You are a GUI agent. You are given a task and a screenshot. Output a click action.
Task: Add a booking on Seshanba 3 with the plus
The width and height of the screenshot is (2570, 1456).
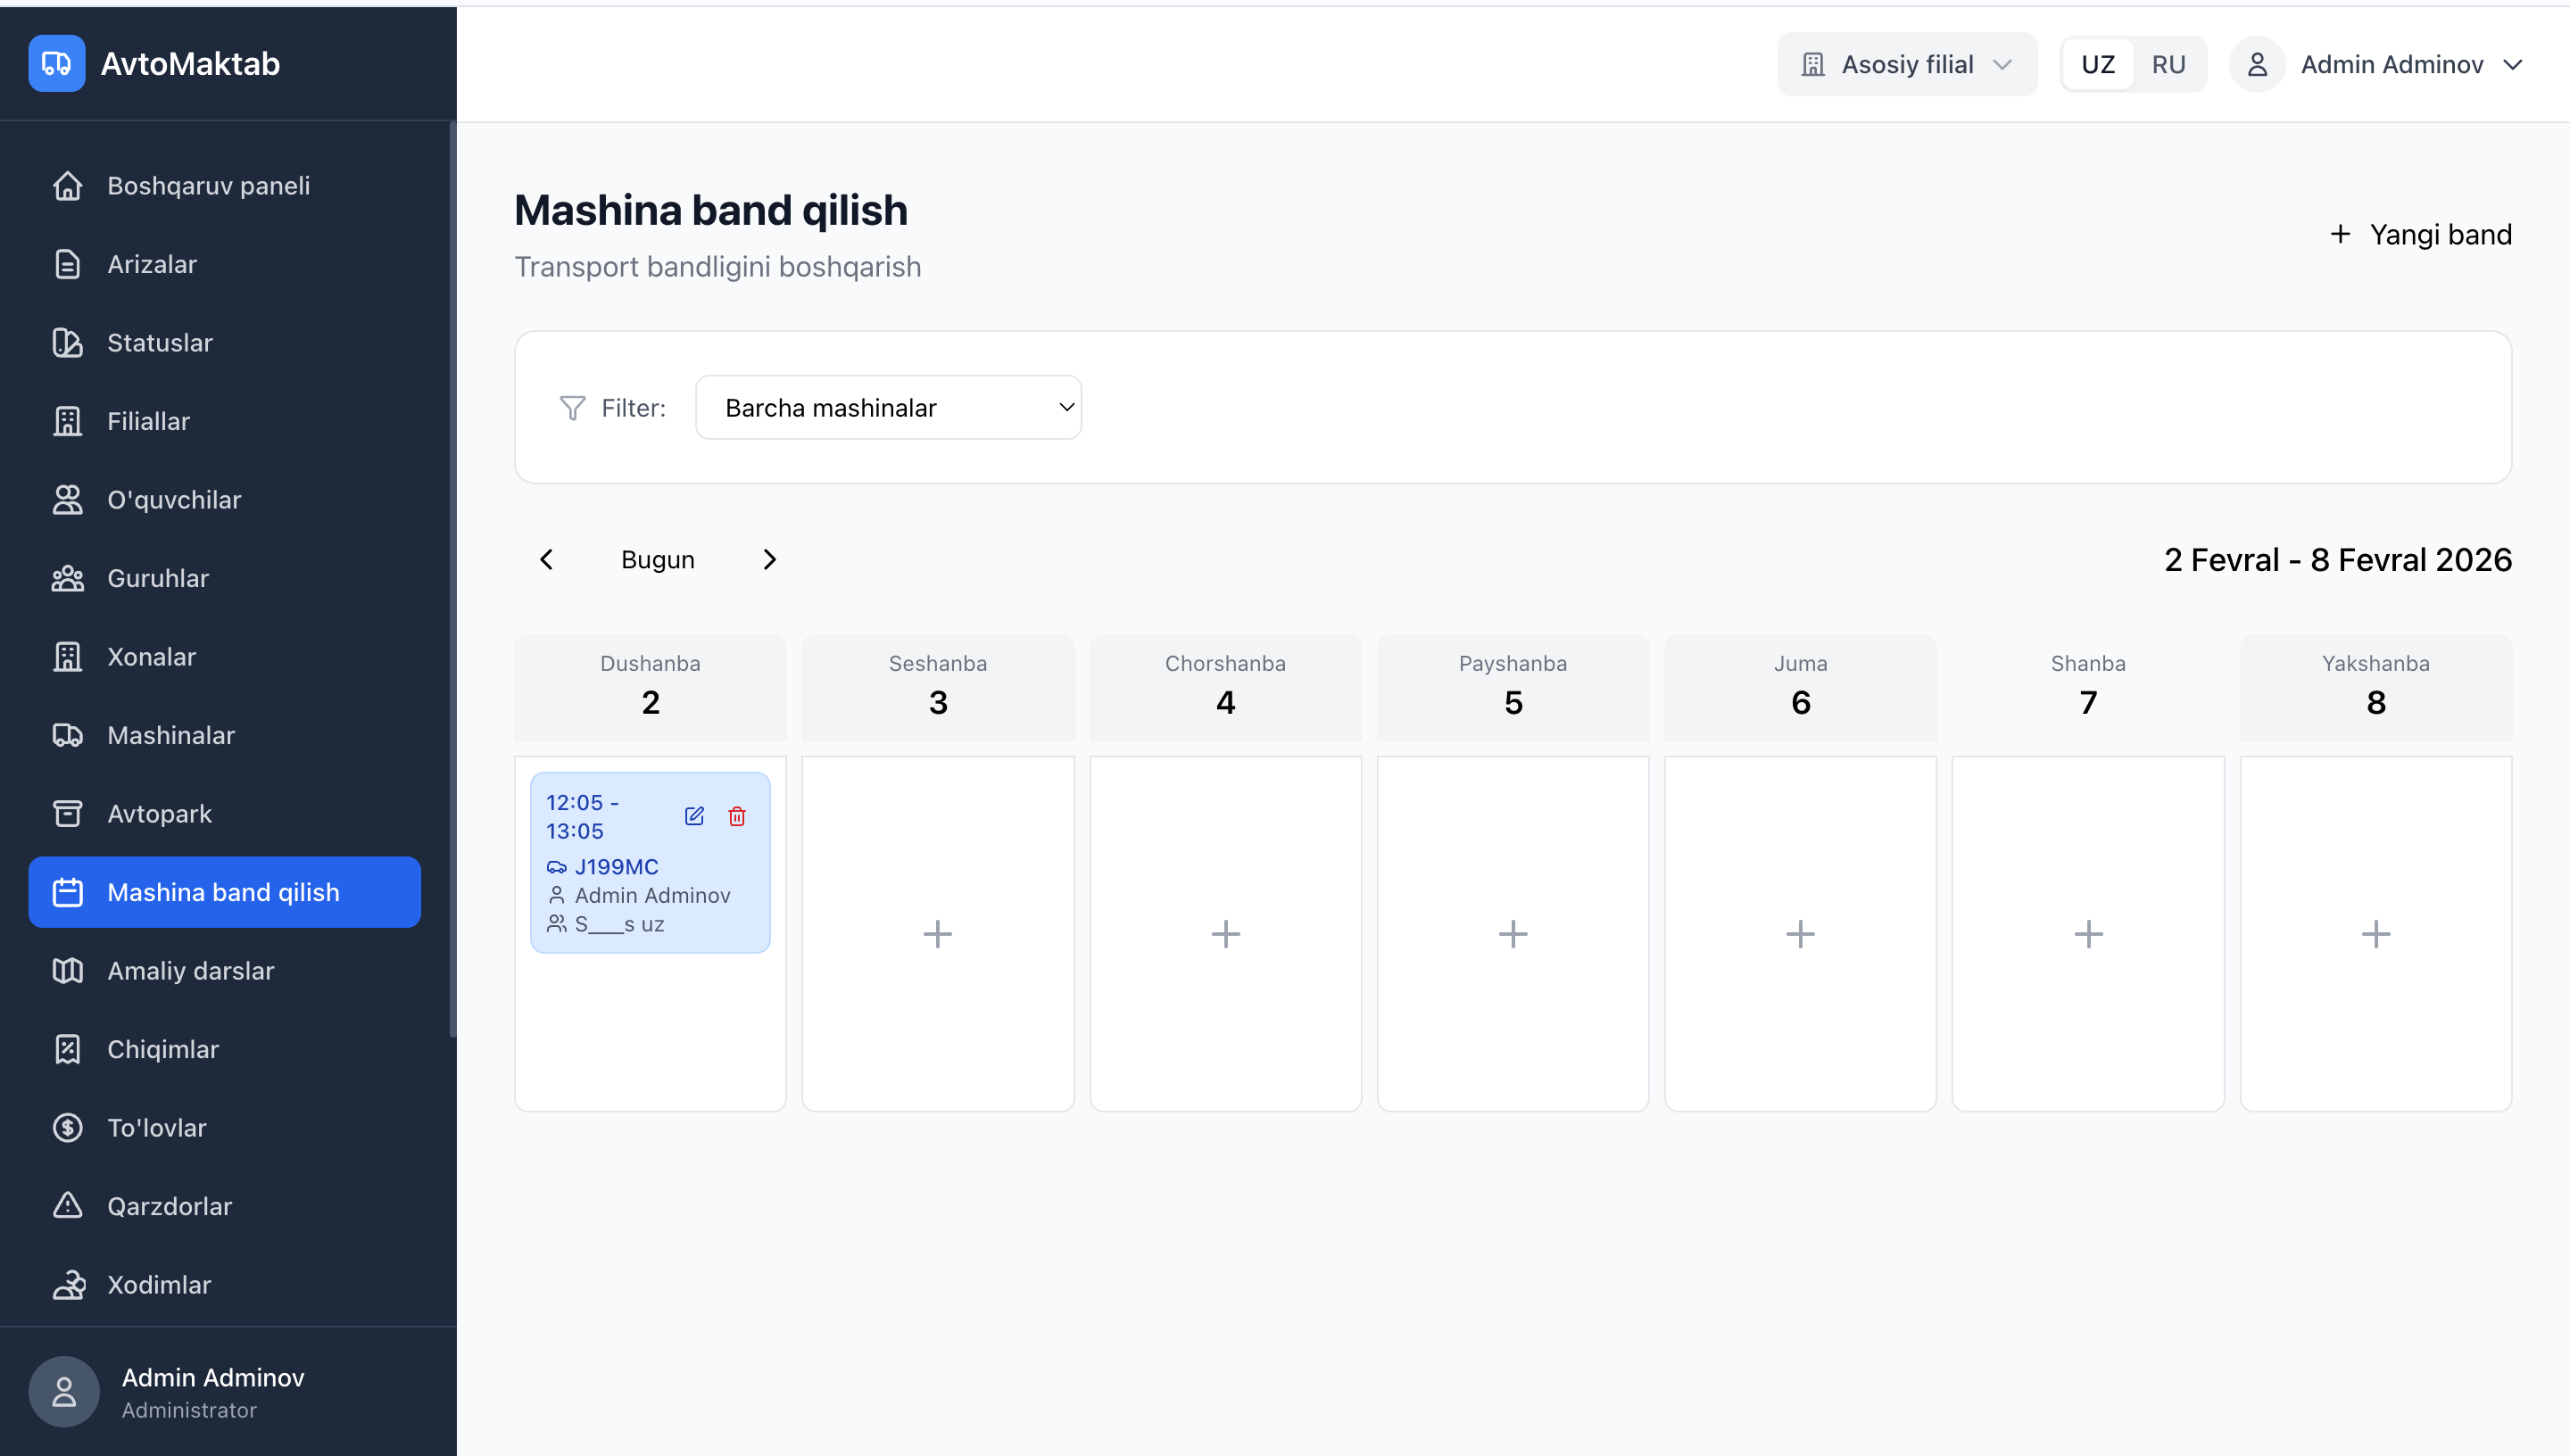937,934
